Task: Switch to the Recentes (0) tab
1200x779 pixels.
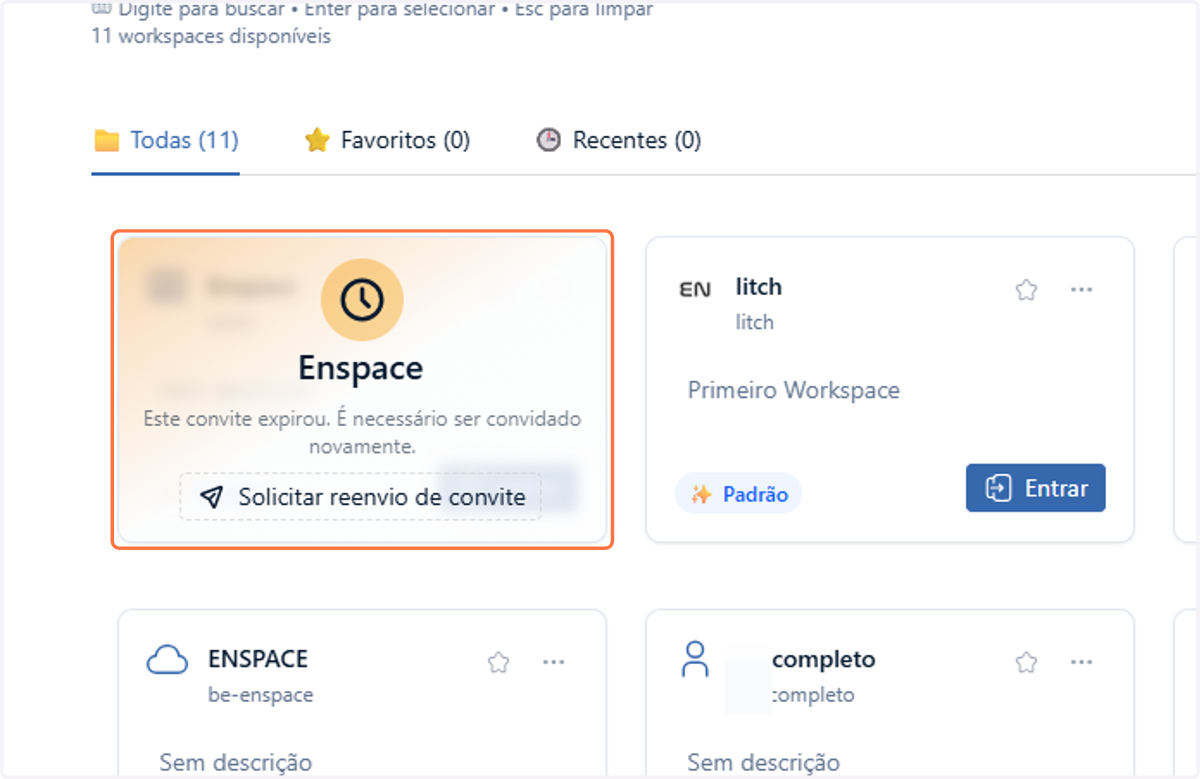Action: point(619,140)
